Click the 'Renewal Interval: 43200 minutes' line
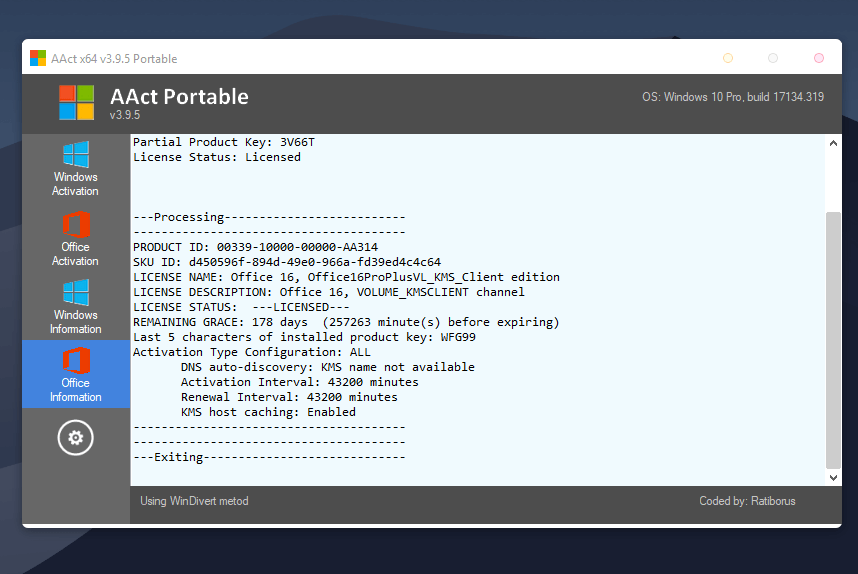The height and width of the screenshot is (574, 858). coord(289,397)
